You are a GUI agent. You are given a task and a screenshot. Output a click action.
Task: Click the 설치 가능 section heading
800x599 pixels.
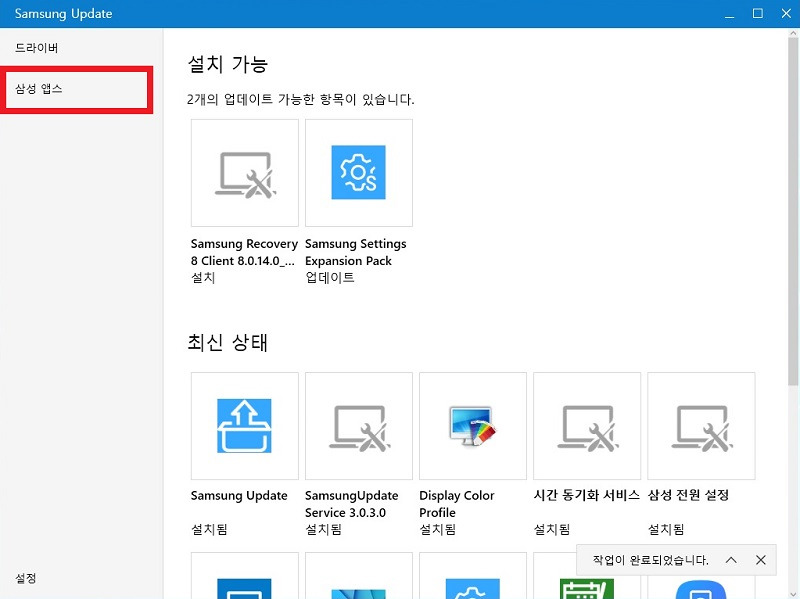[228, 64]
